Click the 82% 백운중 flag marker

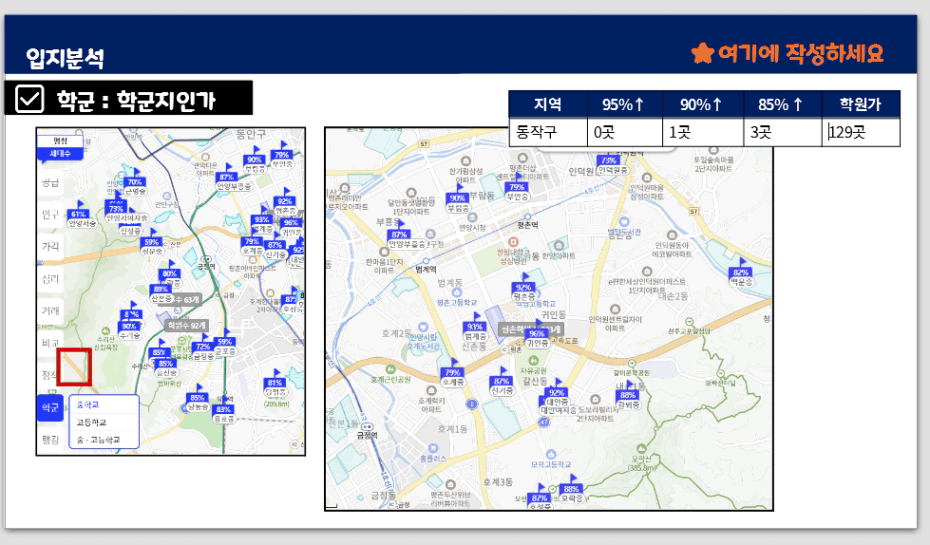(741, 274)
